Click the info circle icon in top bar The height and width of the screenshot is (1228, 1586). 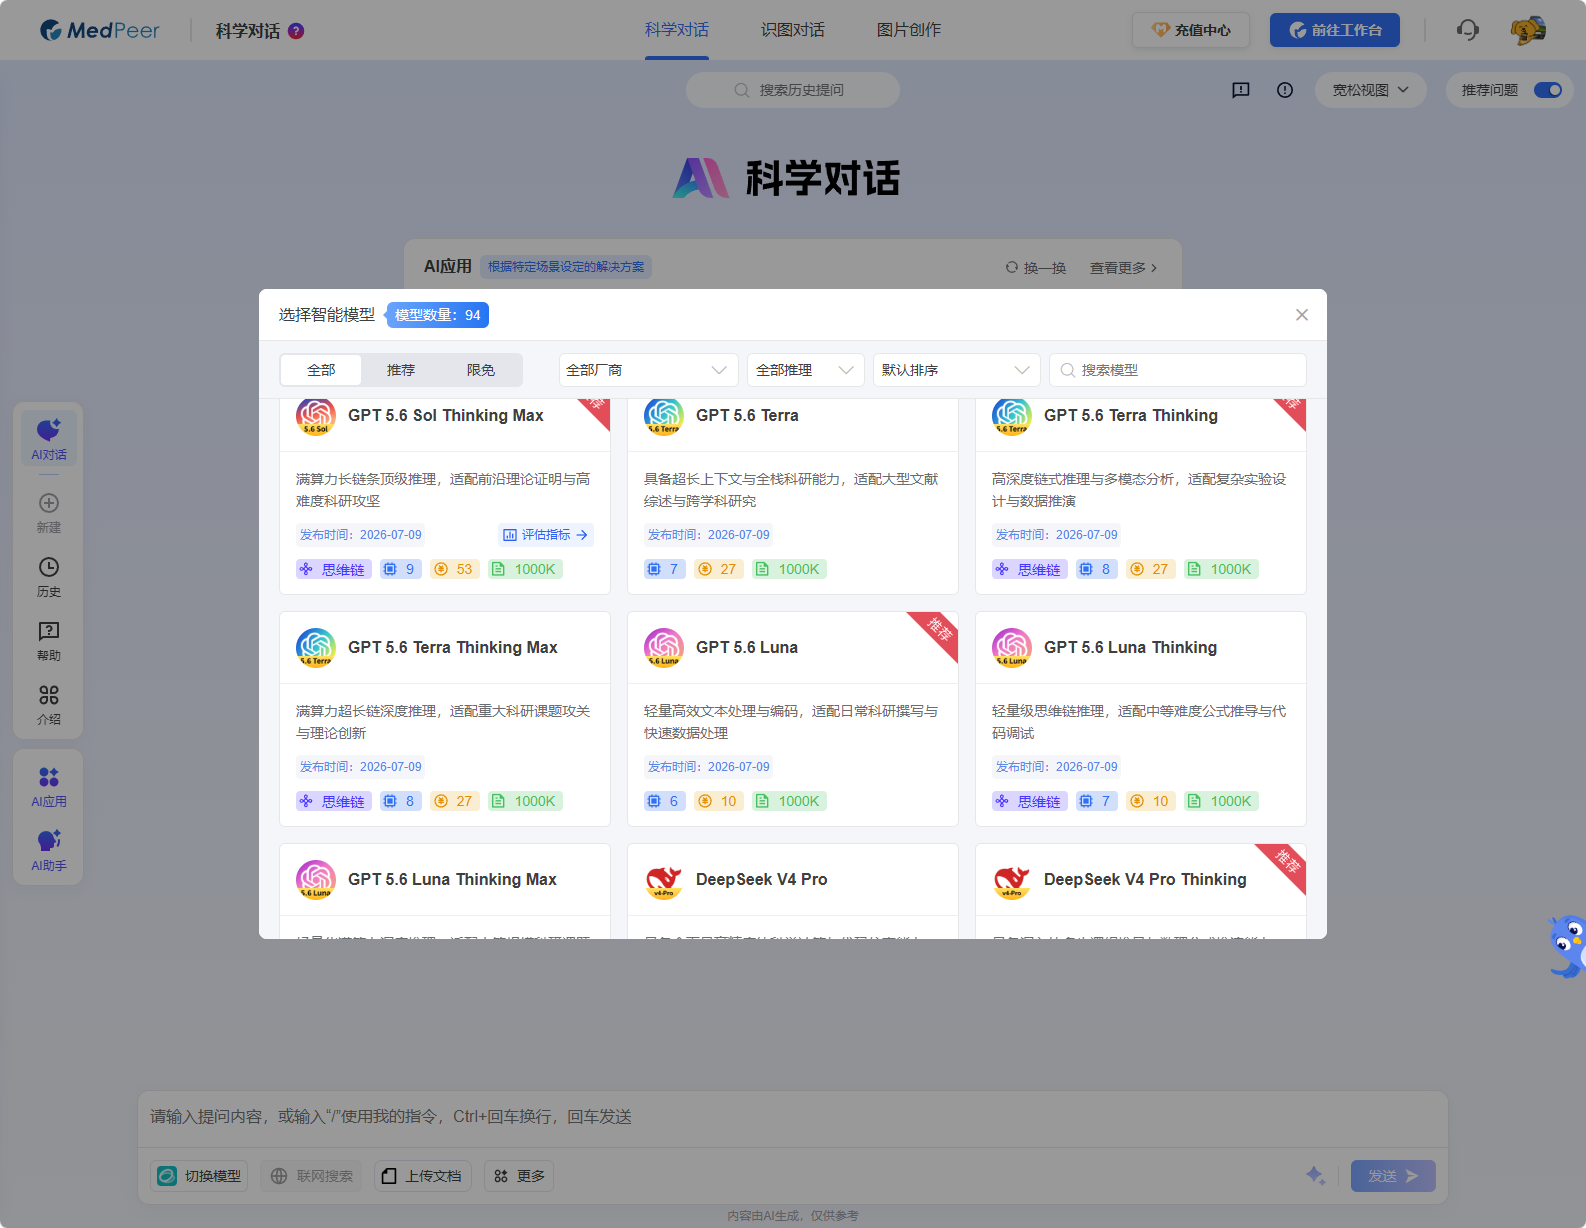point(1285,90)
